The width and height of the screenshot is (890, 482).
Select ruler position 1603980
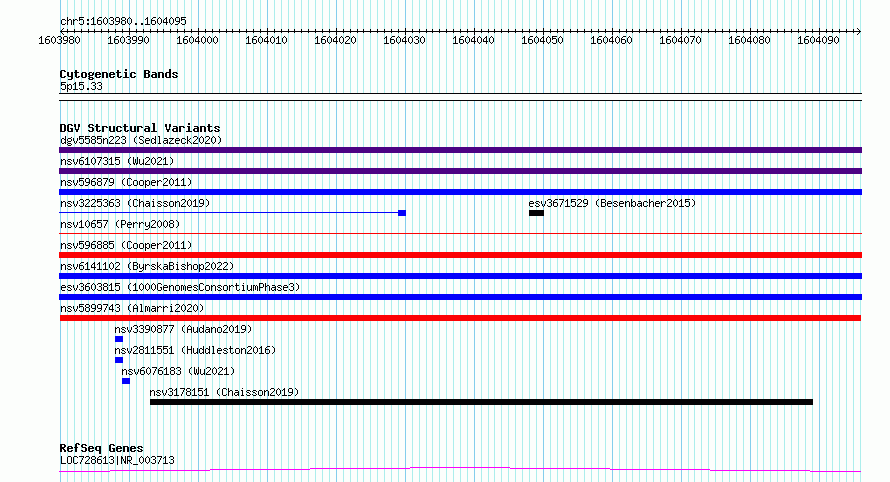coord(59,40)
